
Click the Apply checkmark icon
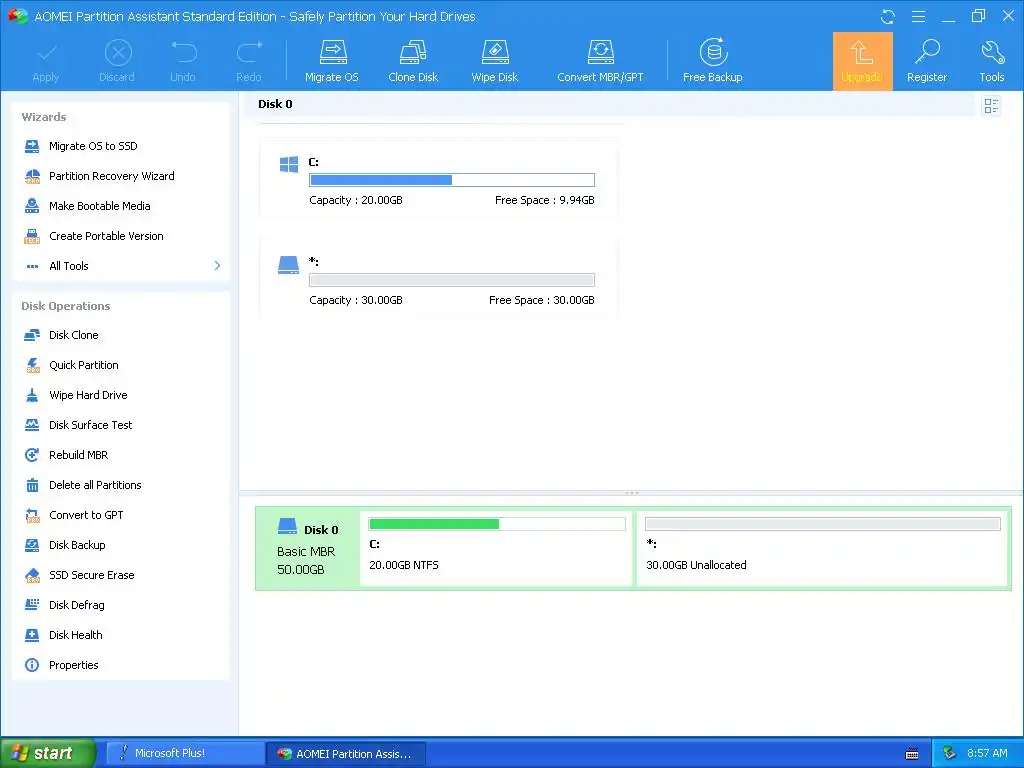click(46, 54)
